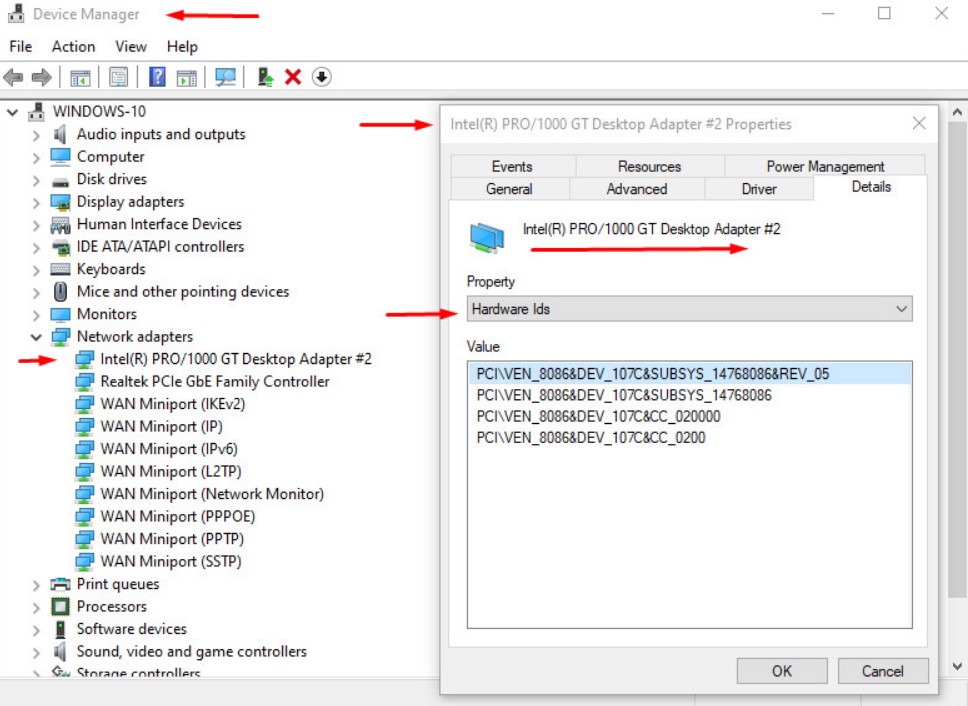Expand the Disk drives category
968x706 pixels.
(x=36, y=180)
